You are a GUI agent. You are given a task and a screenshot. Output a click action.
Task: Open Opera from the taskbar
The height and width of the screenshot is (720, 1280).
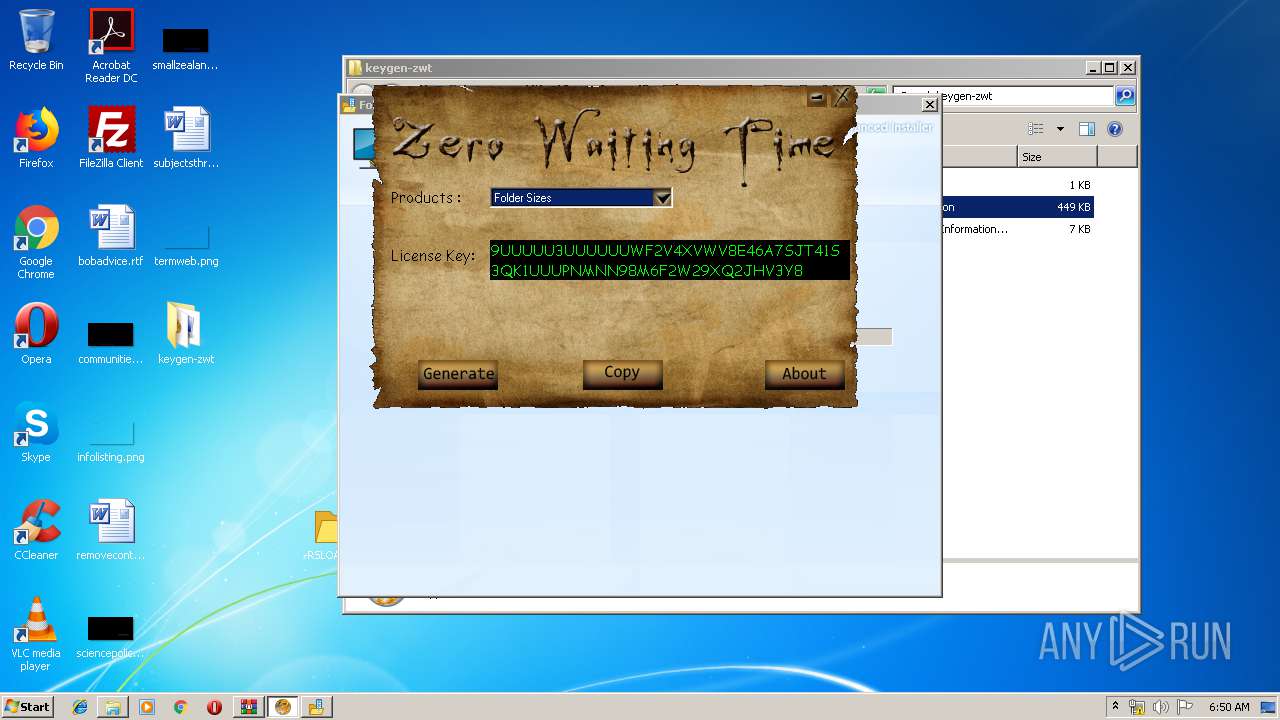tap(214, 707)
